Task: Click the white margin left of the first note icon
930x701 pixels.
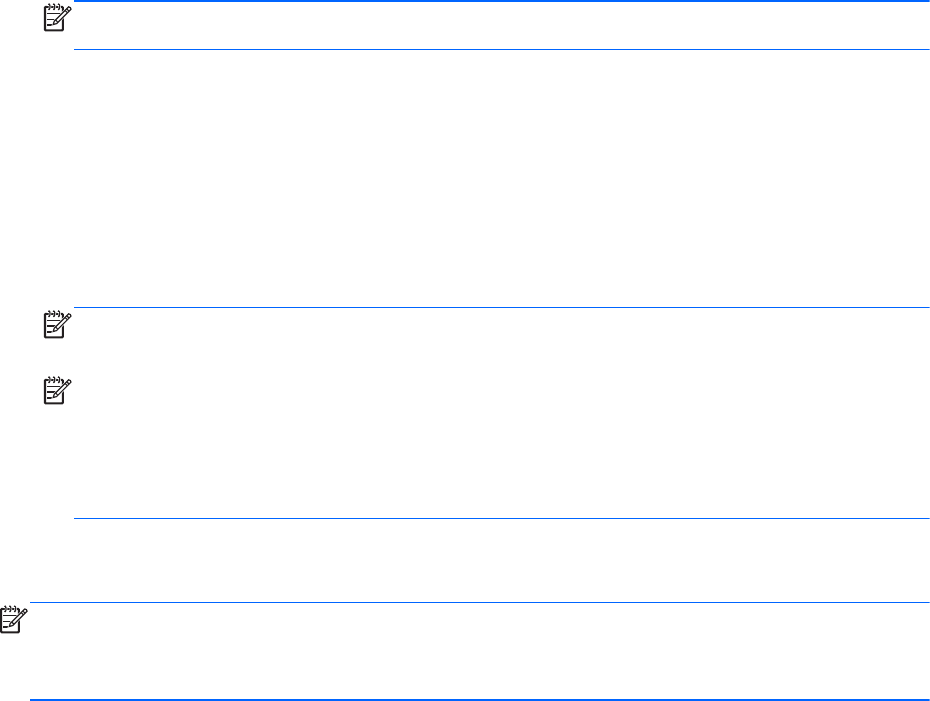Action: [20, 15]
